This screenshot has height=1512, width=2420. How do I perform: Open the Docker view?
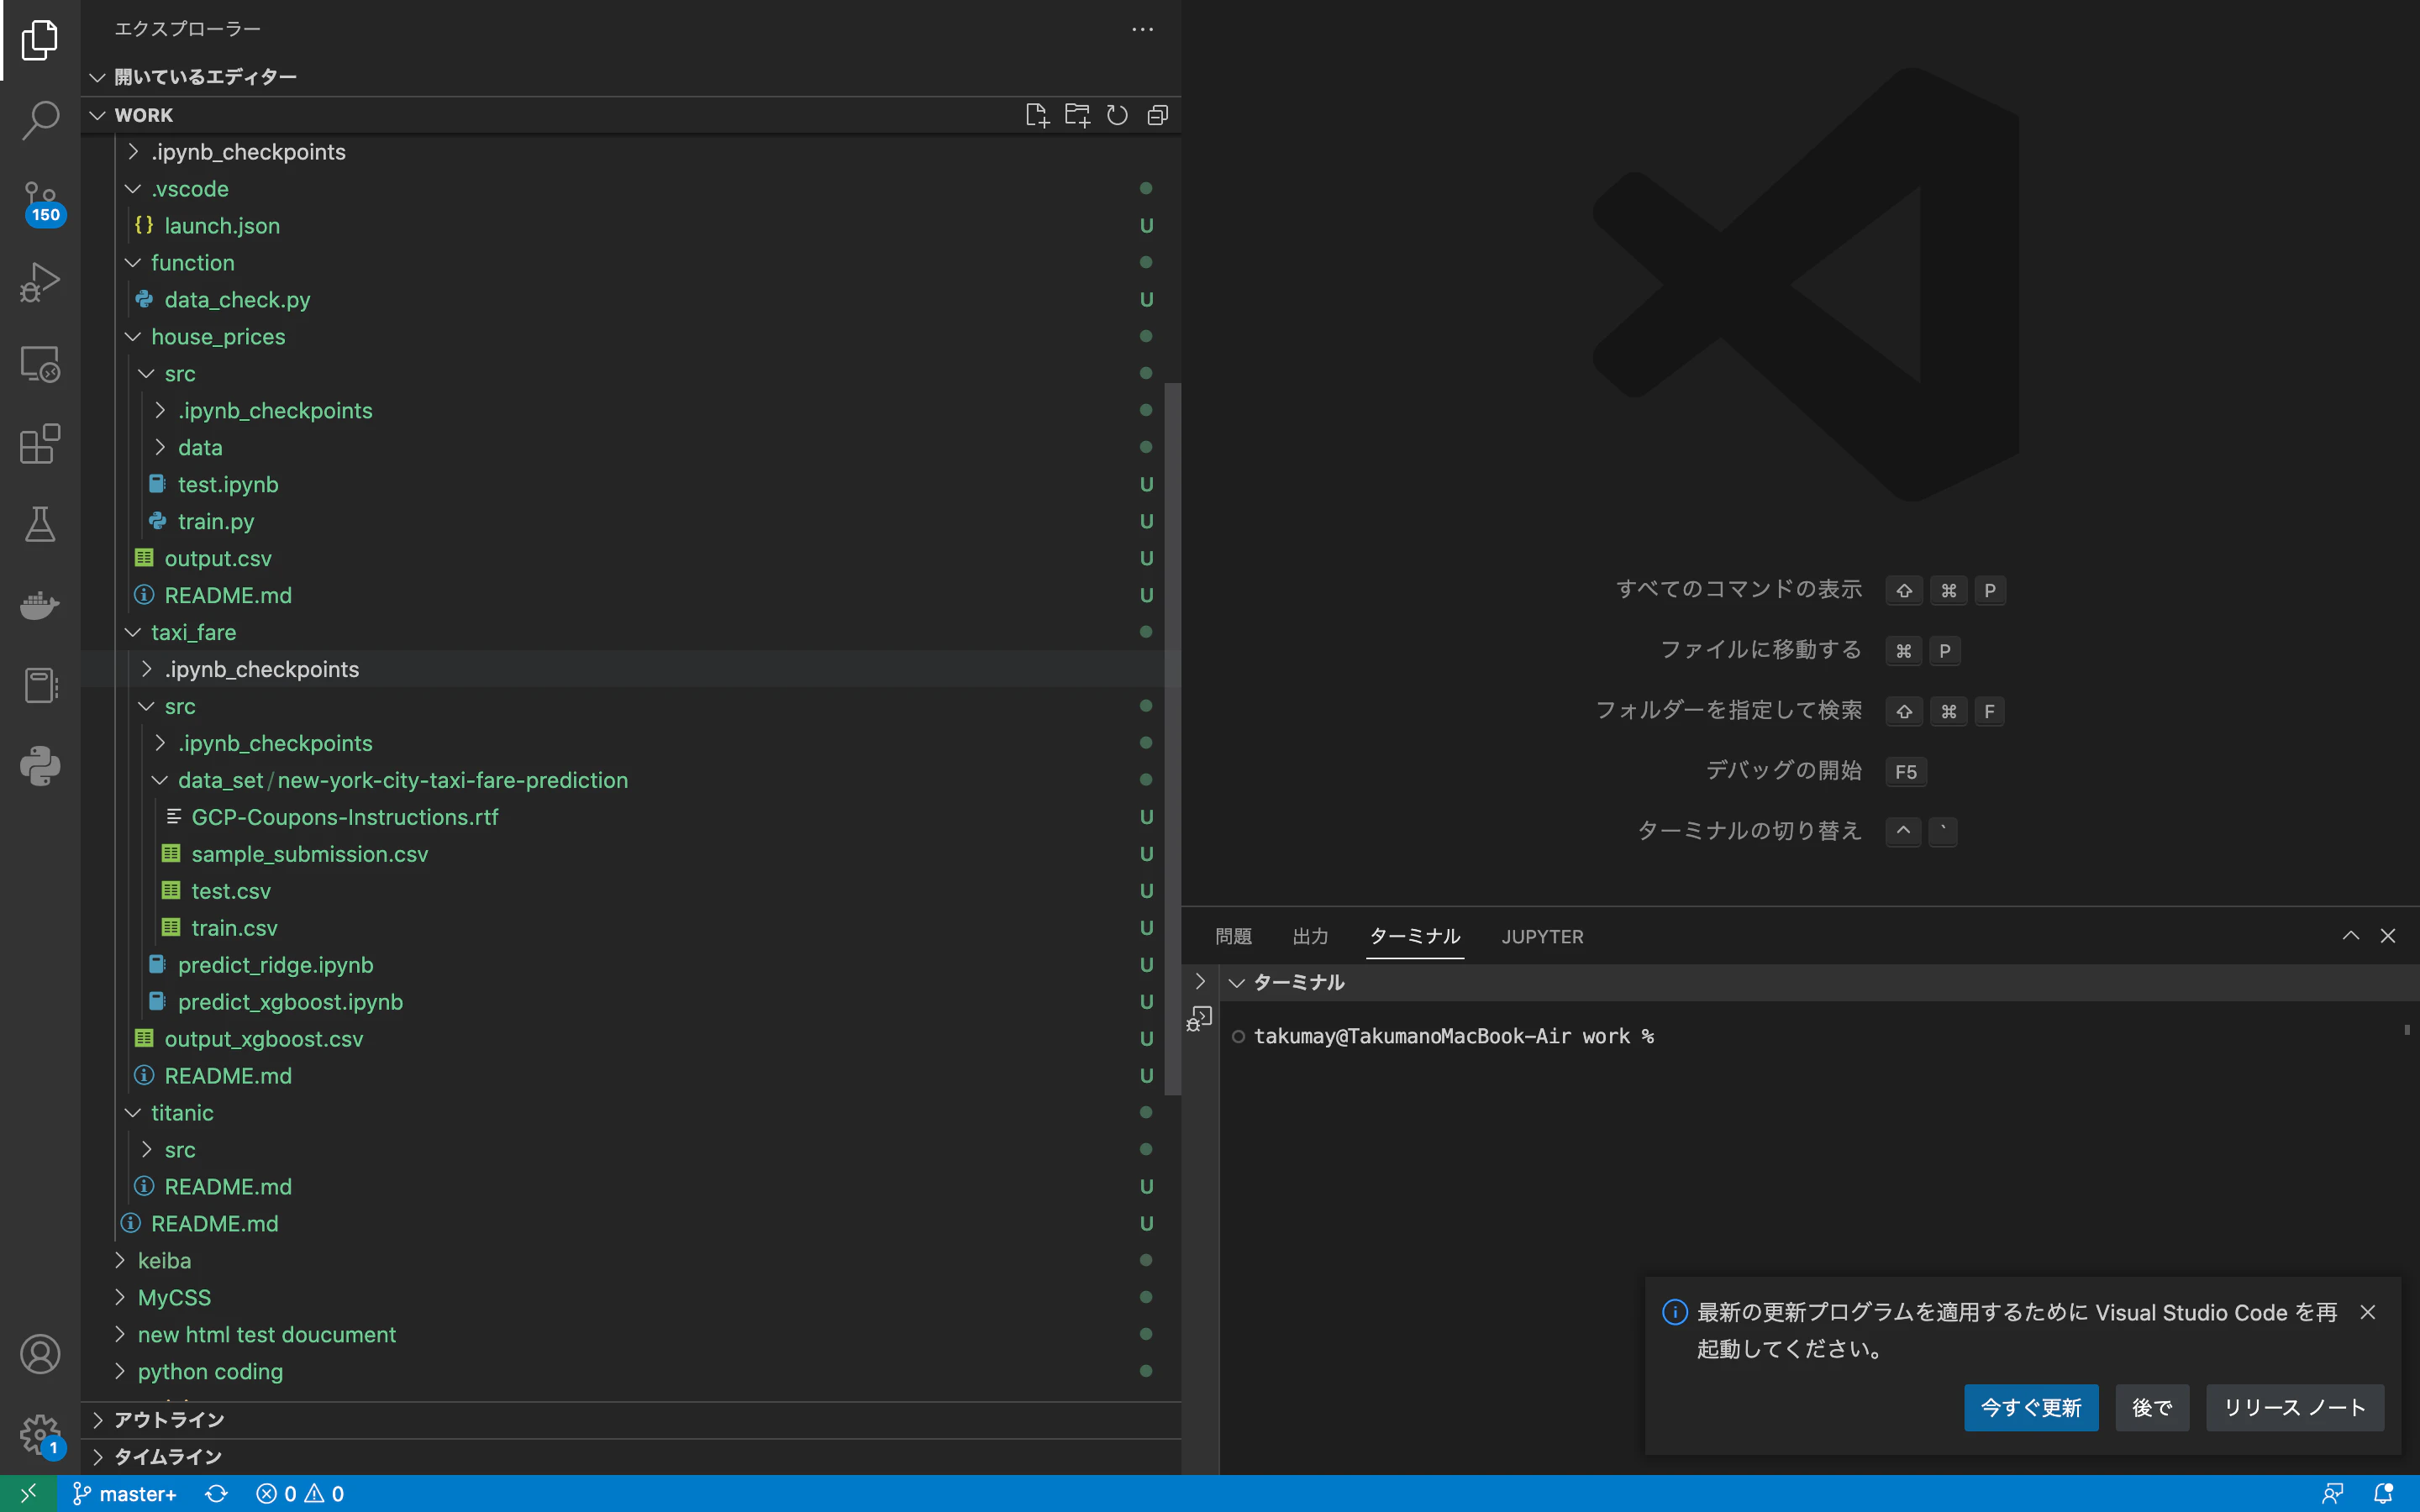[x=40, y=605]
